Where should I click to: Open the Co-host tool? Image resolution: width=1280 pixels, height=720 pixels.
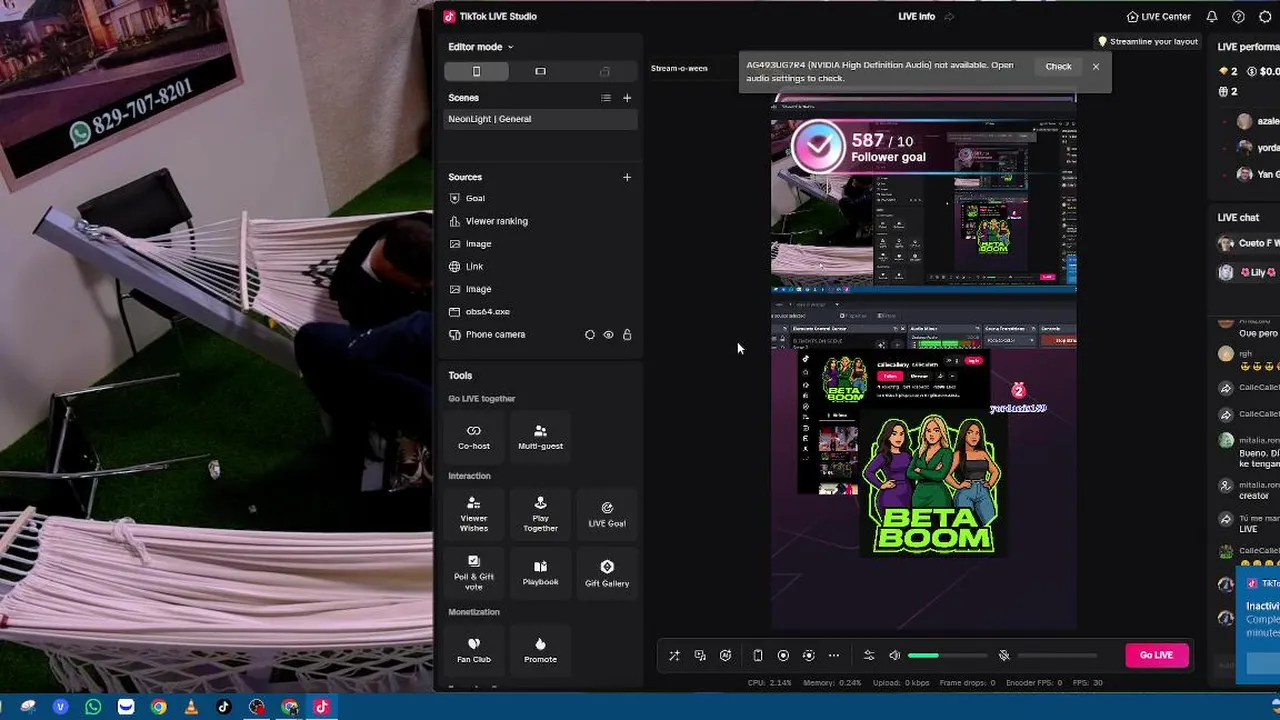click(474, 437)
